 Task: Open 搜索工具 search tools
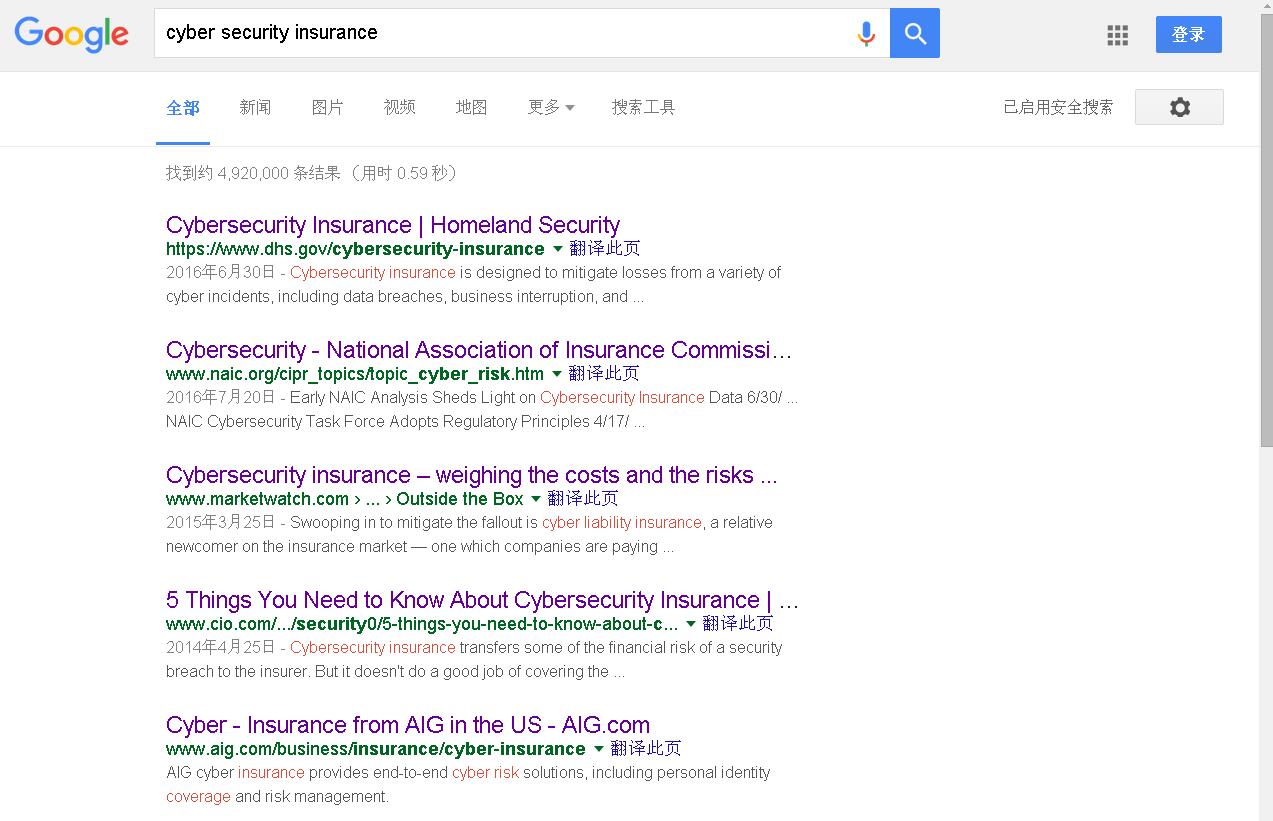click(643, 107)
